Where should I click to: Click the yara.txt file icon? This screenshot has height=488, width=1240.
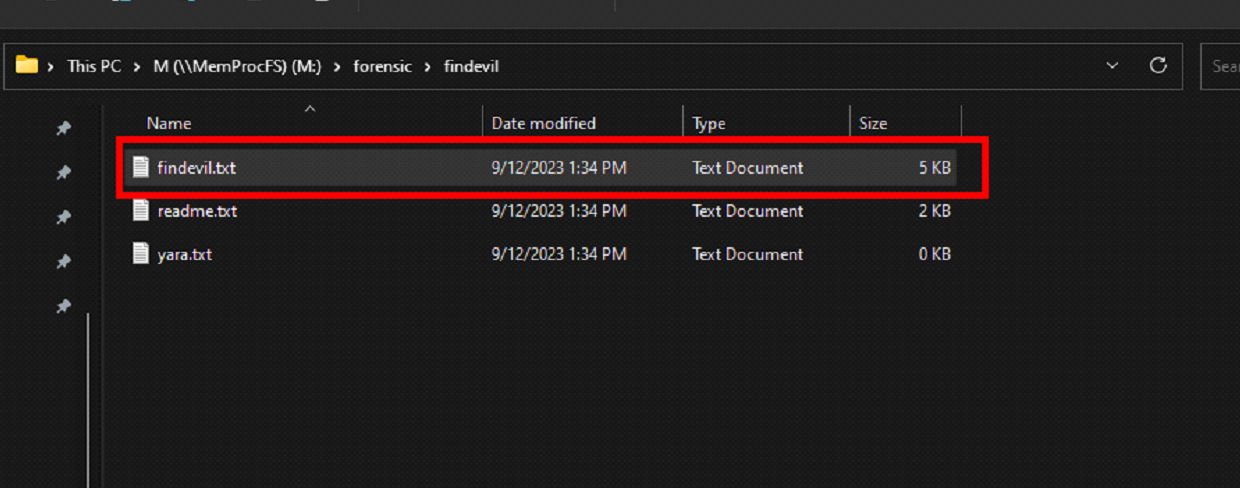[x=141, y=254]
